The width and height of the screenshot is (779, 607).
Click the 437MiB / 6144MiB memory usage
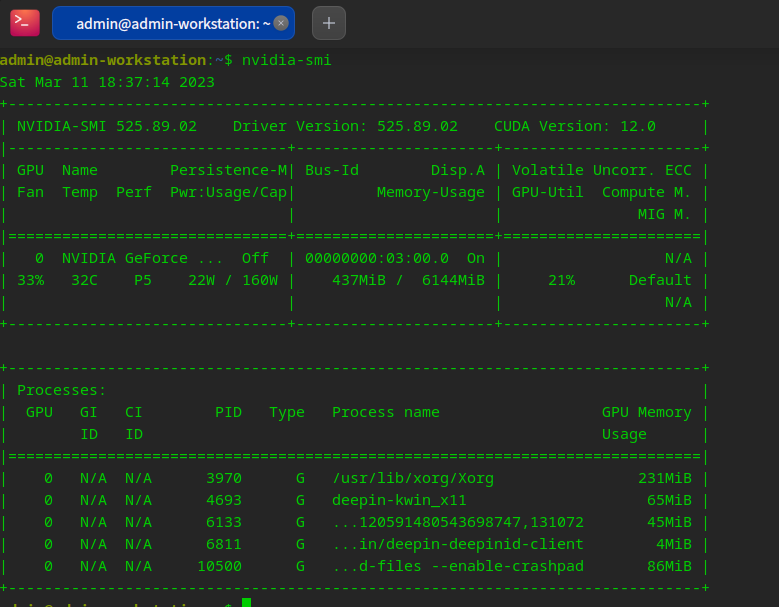(408, 280)
